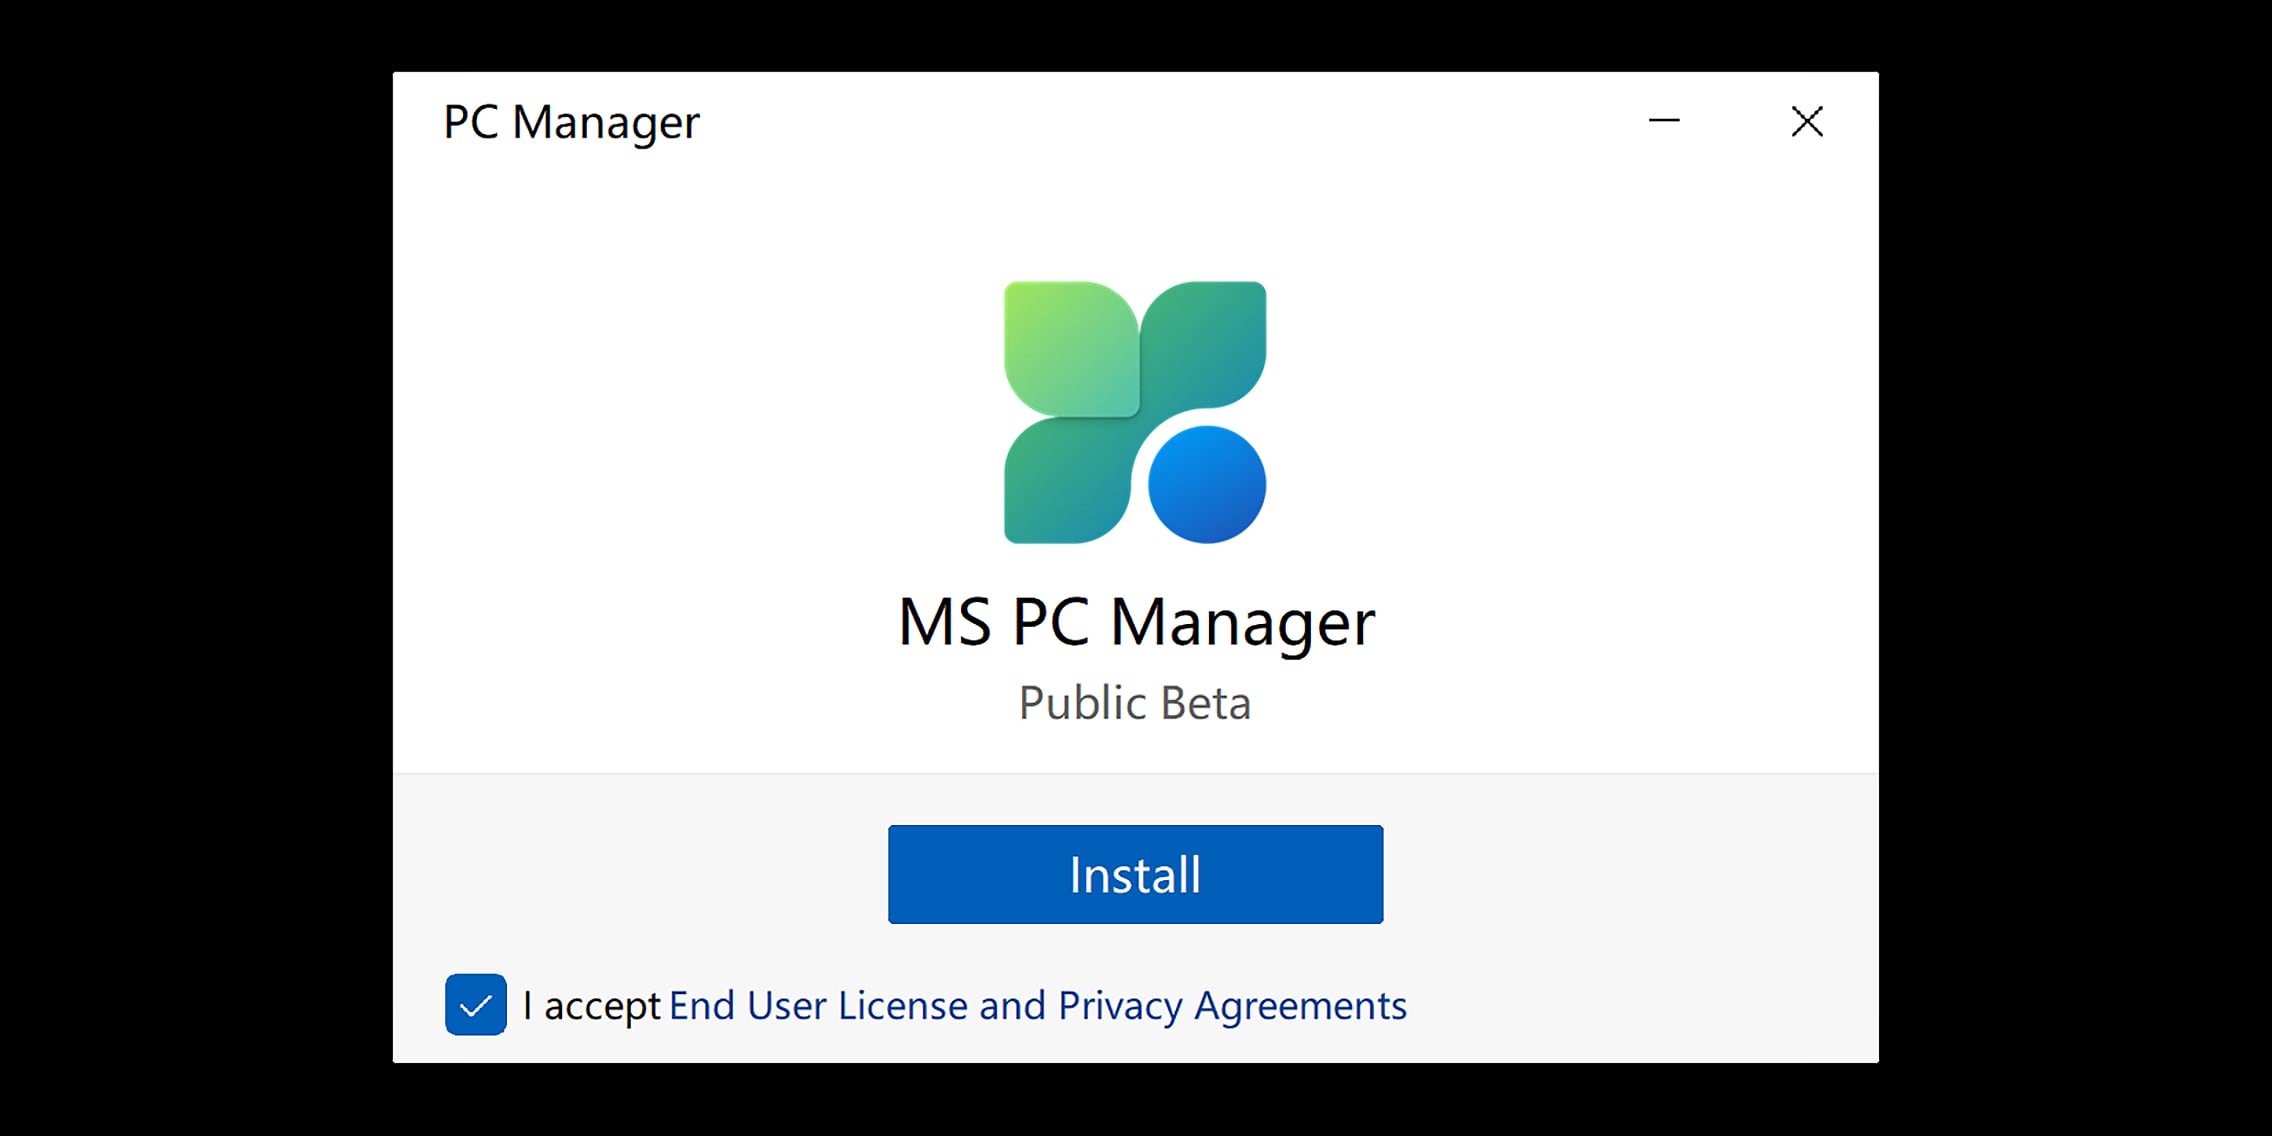
Task: Click the light green top-left logo leaf
Action: (x=1068, y=345)
